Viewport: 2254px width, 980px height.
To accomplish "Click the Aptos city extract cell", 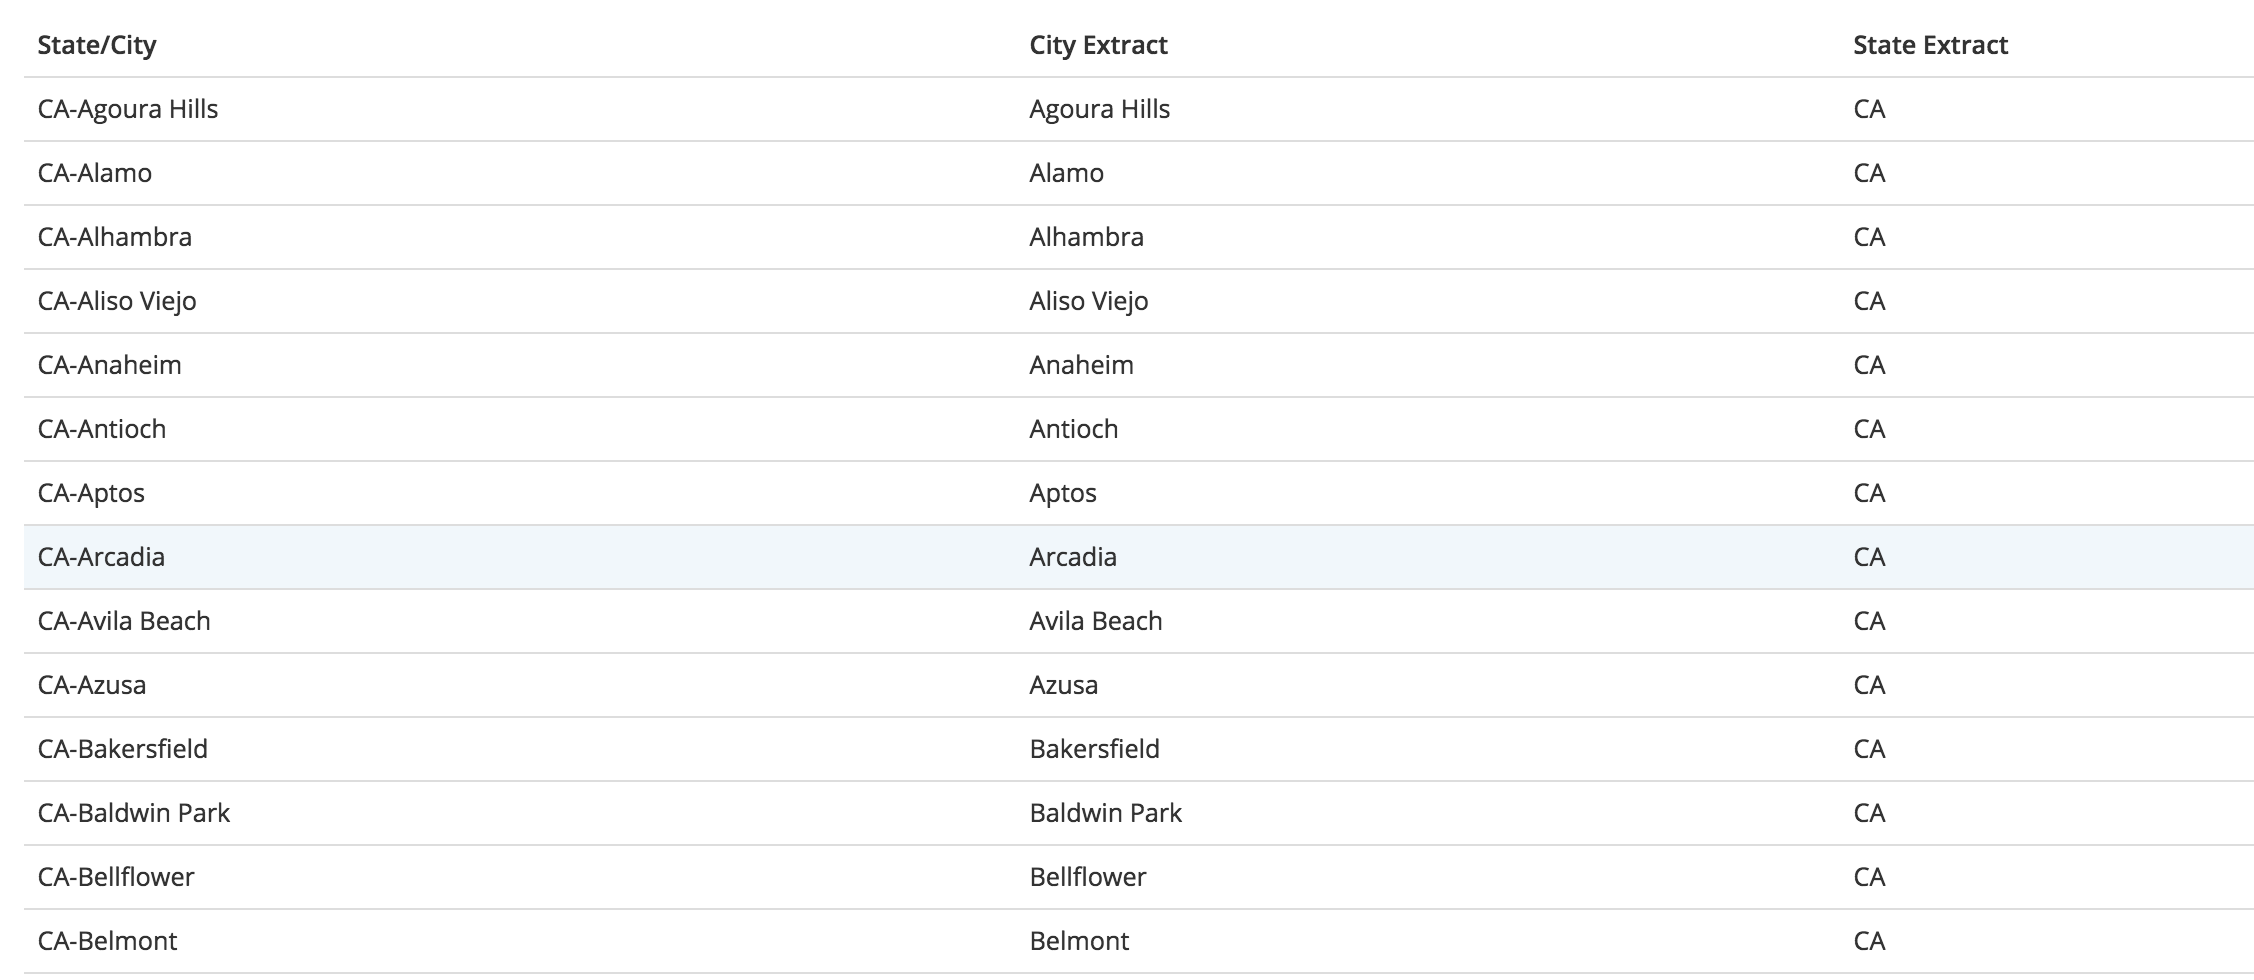I will pos(1063,493).
